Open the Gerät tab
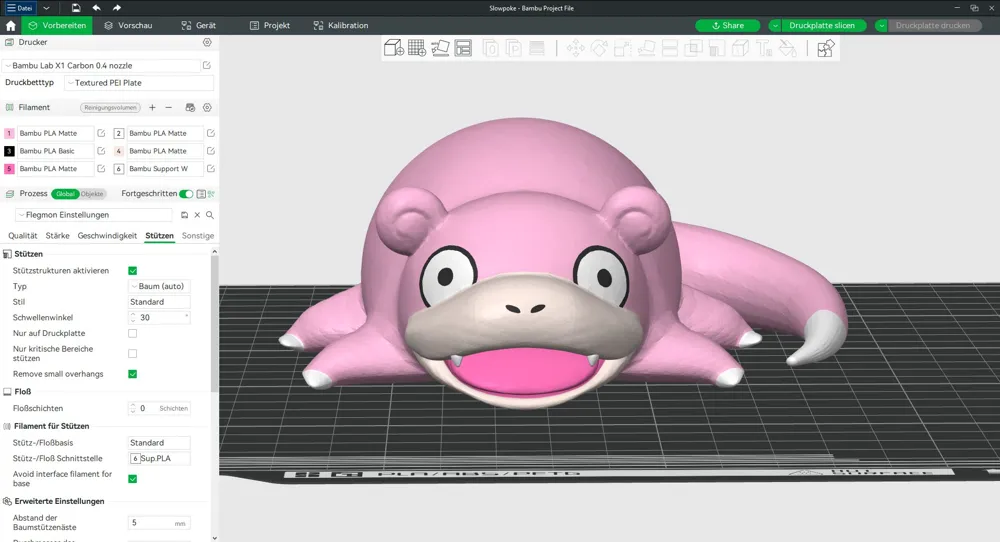Viewport: 1000px width, 542px height. [198, 26]
